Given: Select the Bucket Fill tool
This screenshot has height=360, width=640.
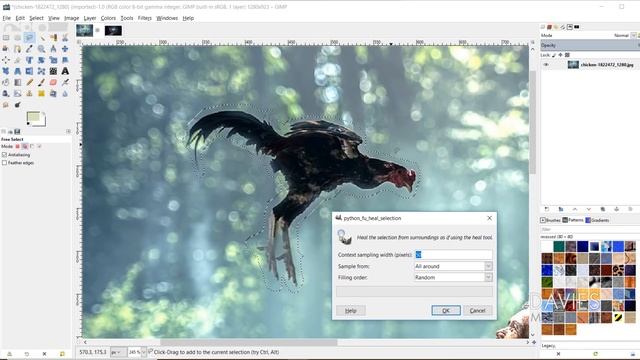Looking at the screenshot, I should [6, 82].
